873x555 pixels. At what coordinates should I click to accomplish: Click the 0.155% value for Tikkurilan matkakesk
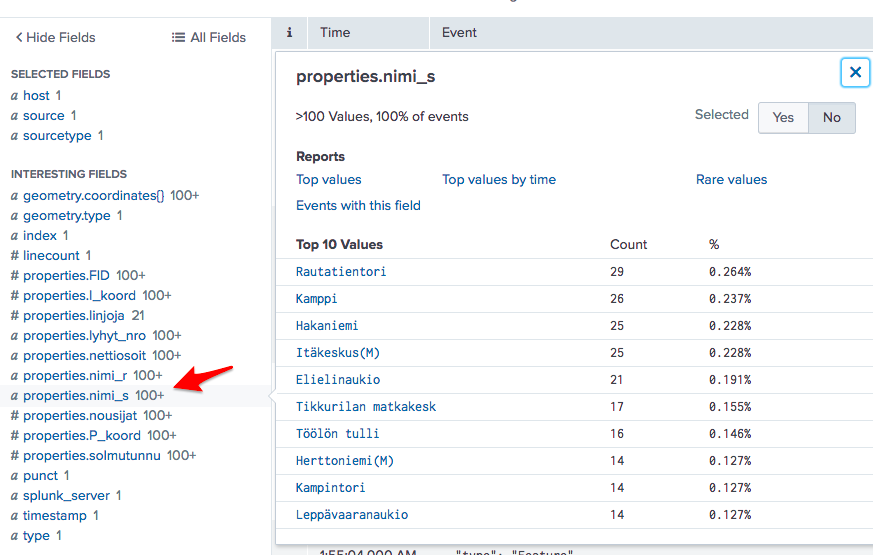[730, 407]
